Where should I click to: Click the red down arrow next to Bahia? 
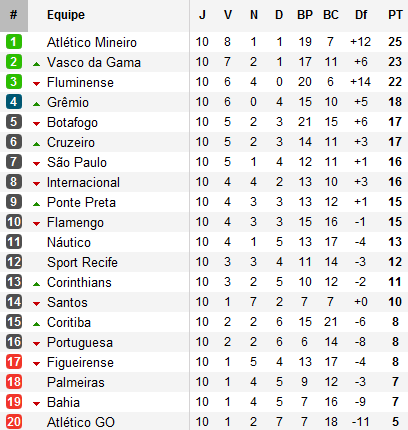coord(37,404)
